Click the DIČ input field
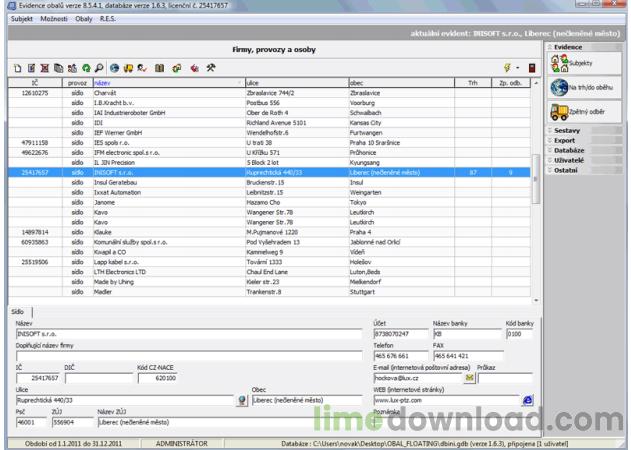Image resolution: width=631 pixels, height=450 pixels. tap(99, 378)
